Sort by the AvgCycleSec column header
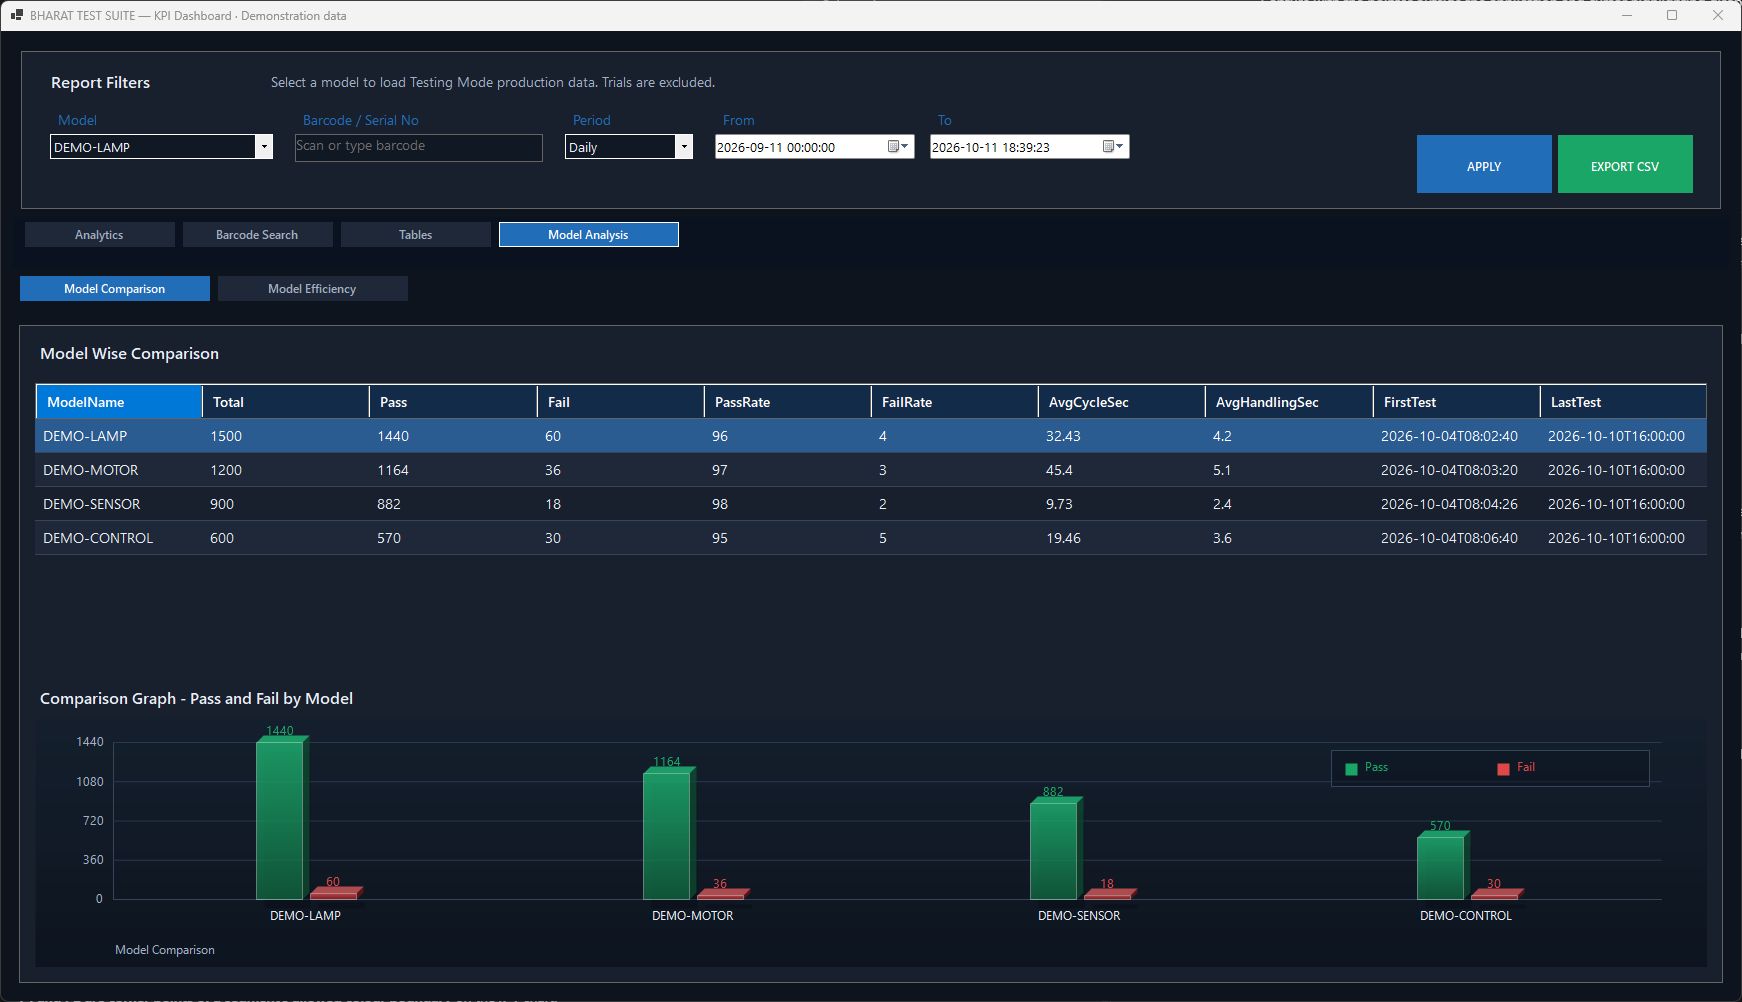1742x1002 pixels. (1121, 402)
